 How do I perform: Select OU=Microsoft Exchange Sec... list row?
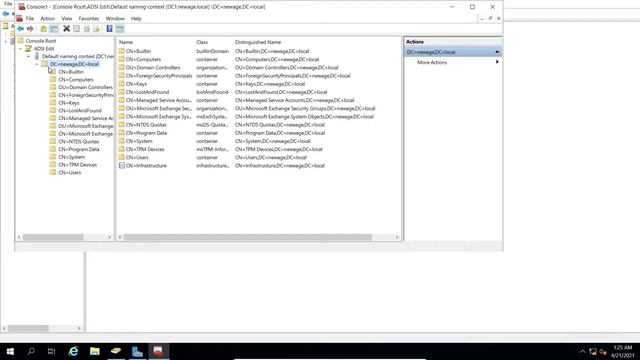[158, 109]
